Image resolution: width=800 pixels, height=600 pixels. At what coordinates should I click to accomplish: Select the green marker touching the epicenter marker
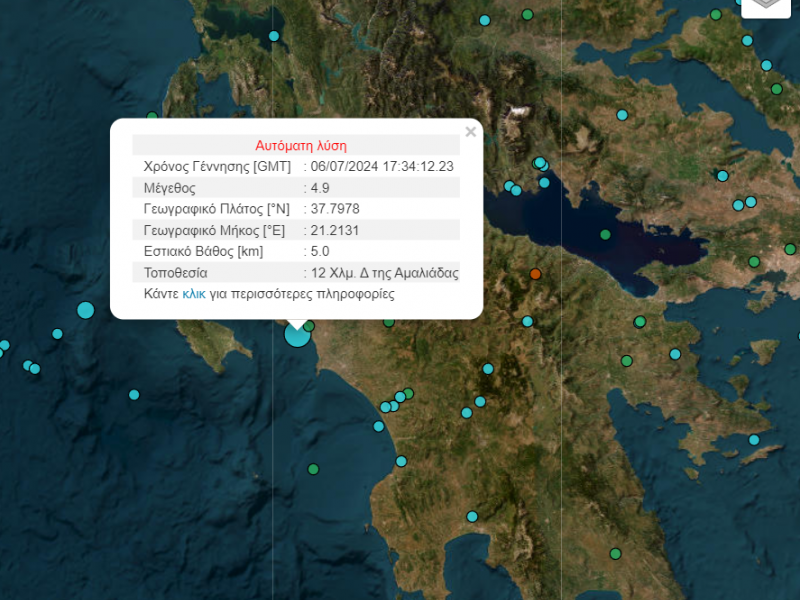(309, 326)
